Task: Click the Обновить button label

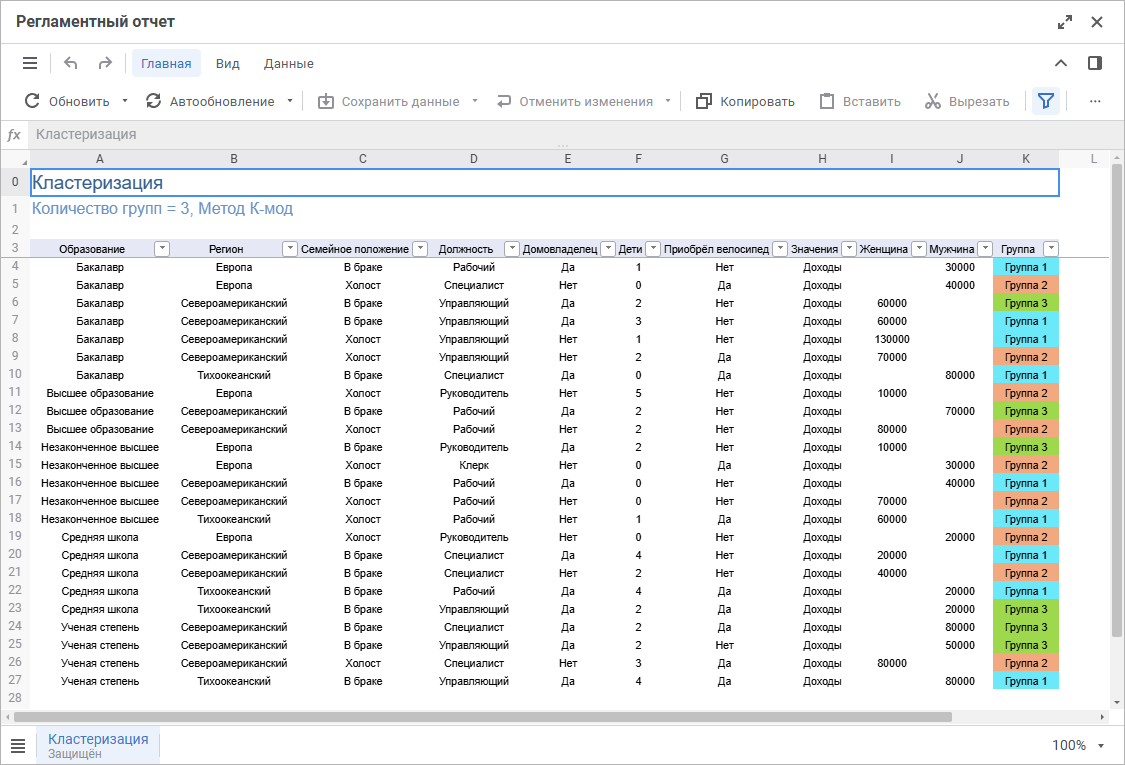Action: point(79,102)
